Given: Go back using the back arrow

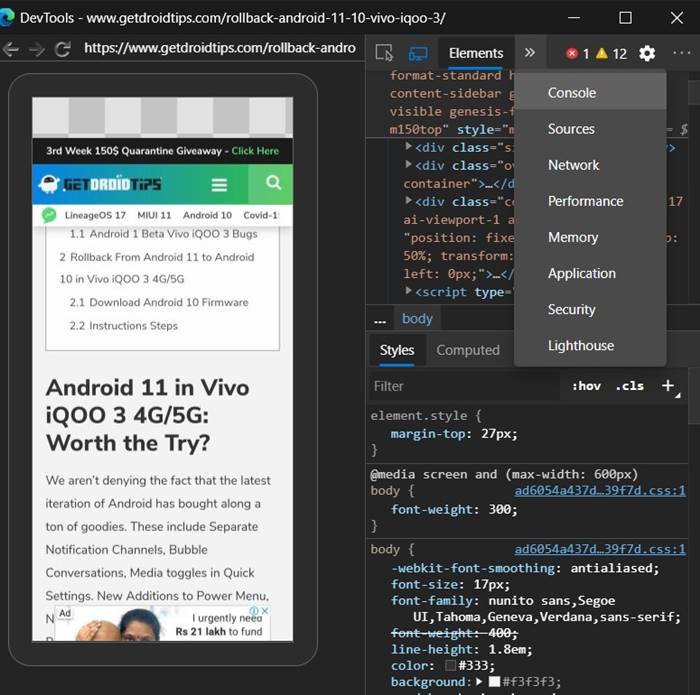Looking at the screenshot, I should pyautogui.click(x=11, y=48).
